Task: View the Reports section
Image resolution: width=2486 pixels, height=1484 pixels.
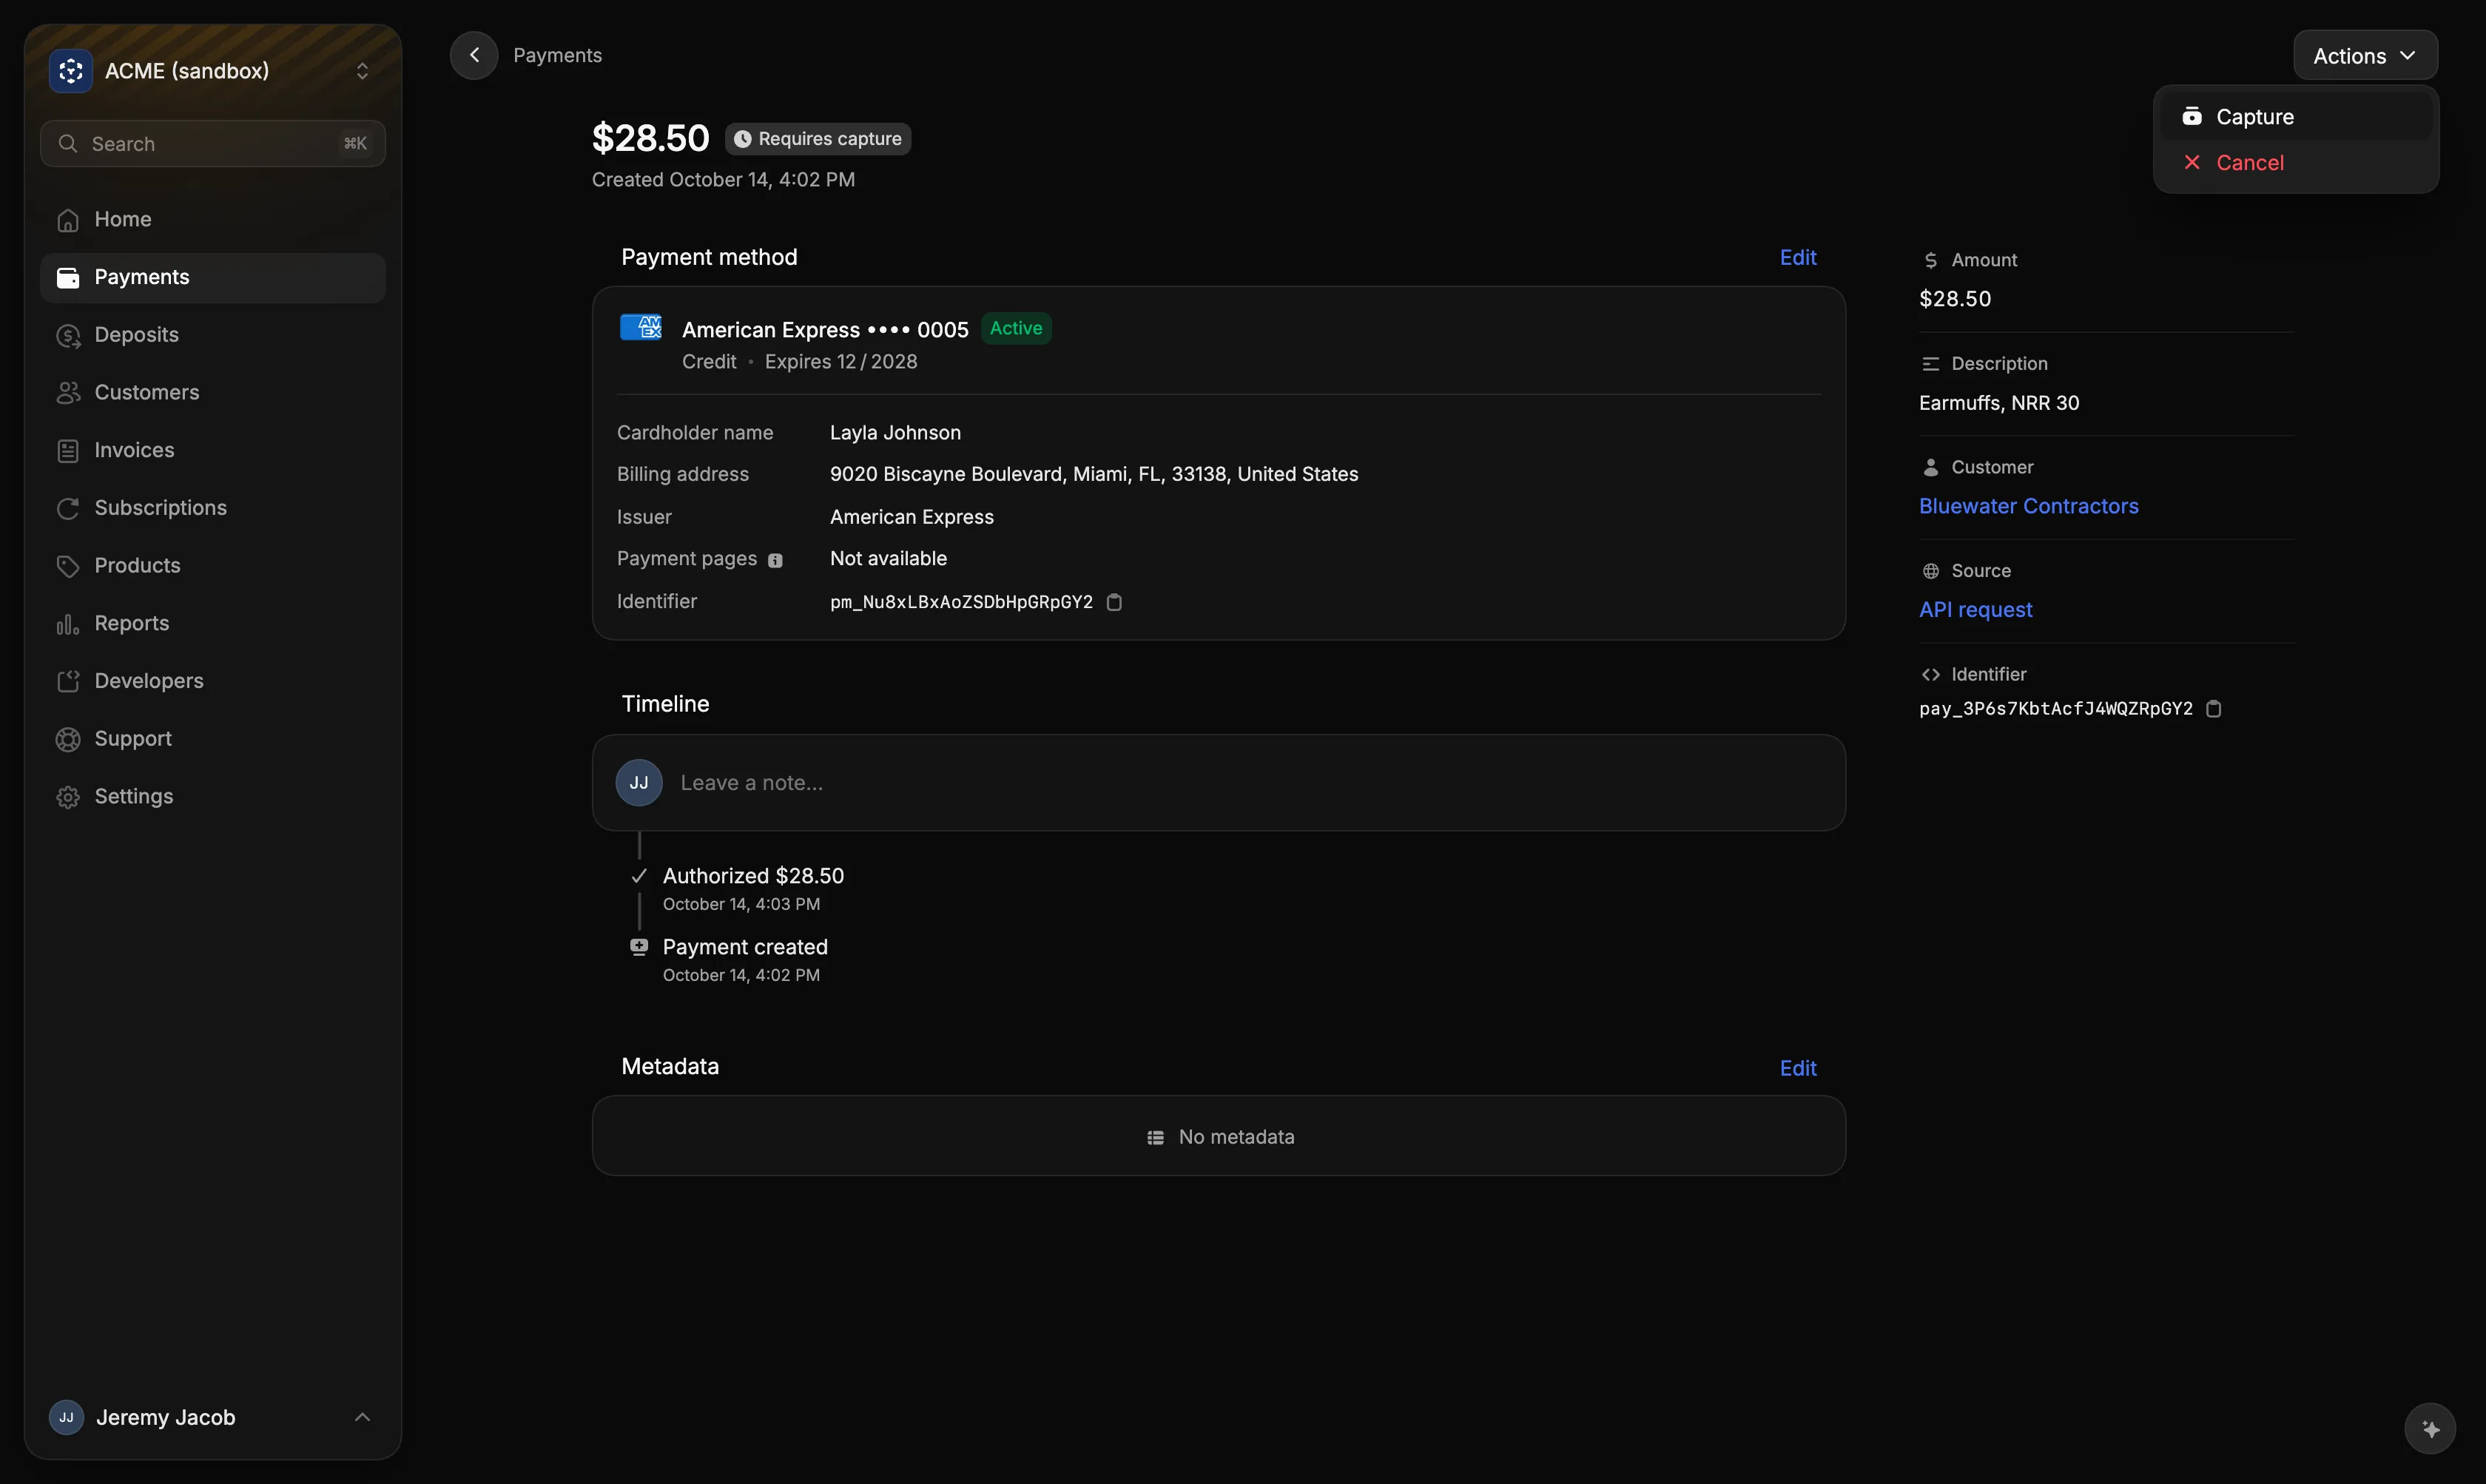Action: pyautogui.click(x=212, y=623)
